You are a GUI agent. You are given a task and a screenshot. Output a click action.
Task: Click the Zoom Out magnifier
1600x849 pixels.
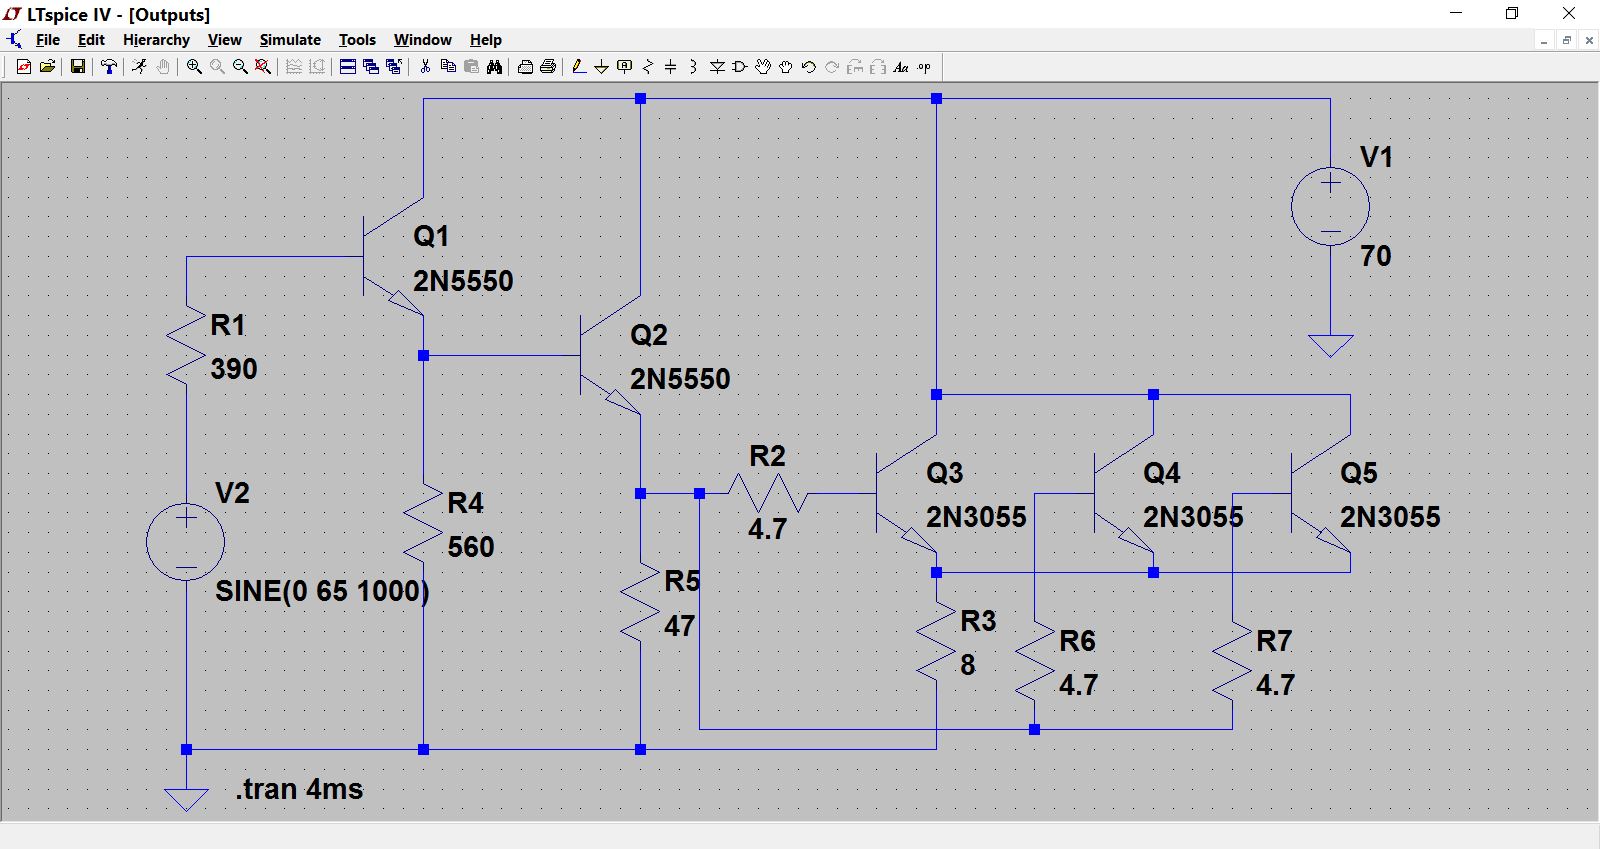(x=240, y=67)
